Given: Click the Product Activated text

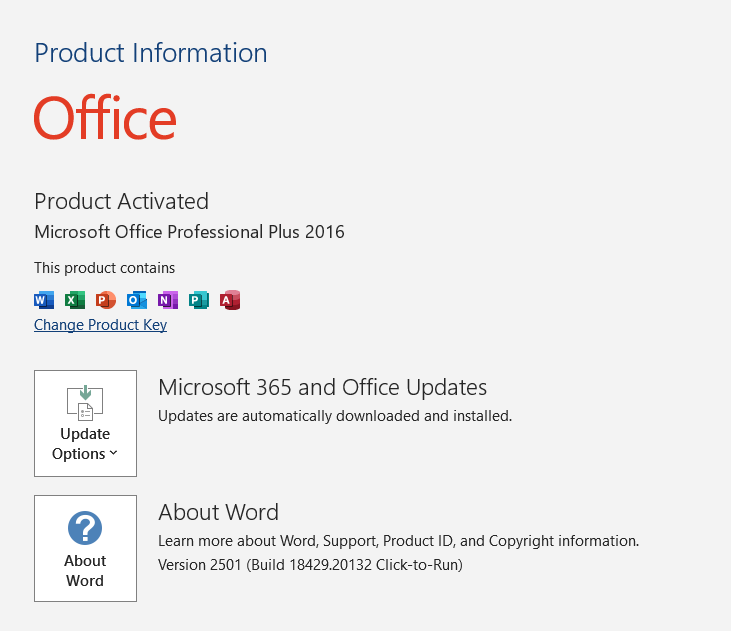Looking at the screenshot, I should tap(121, 201).
